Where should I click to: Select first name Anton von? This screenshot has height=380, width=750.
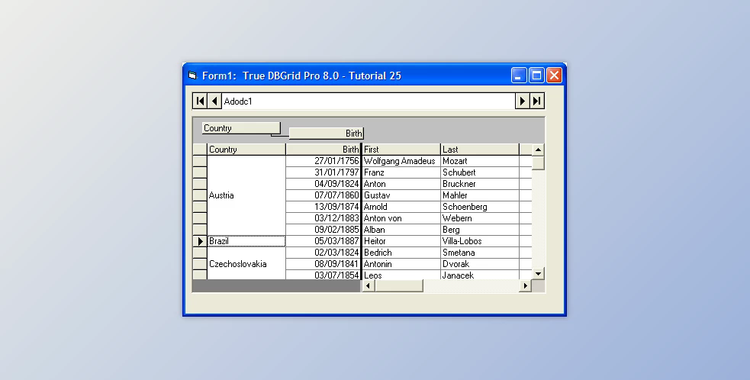[401, 219]
